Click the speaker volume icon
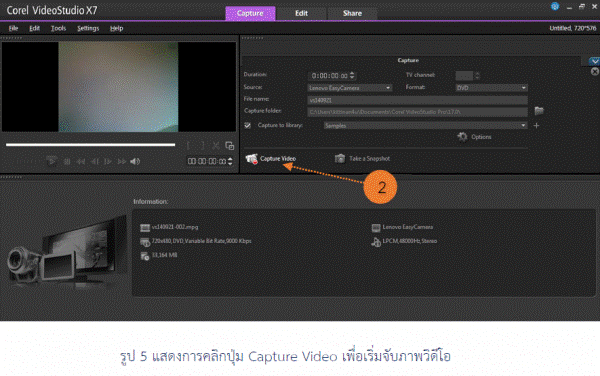Viewport: 600px width, 376px height. [x=135, y=161]
